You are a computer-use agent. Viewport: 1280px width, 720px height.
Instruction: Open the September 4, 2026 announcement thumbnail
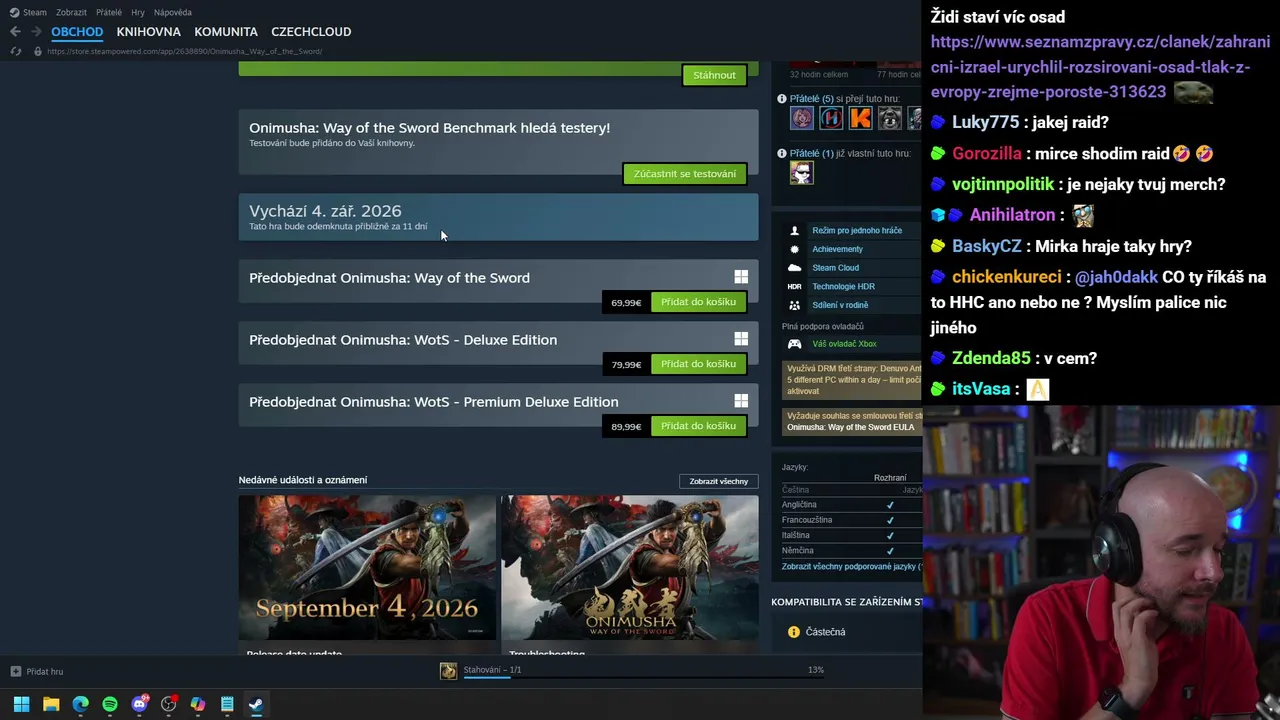367,567
